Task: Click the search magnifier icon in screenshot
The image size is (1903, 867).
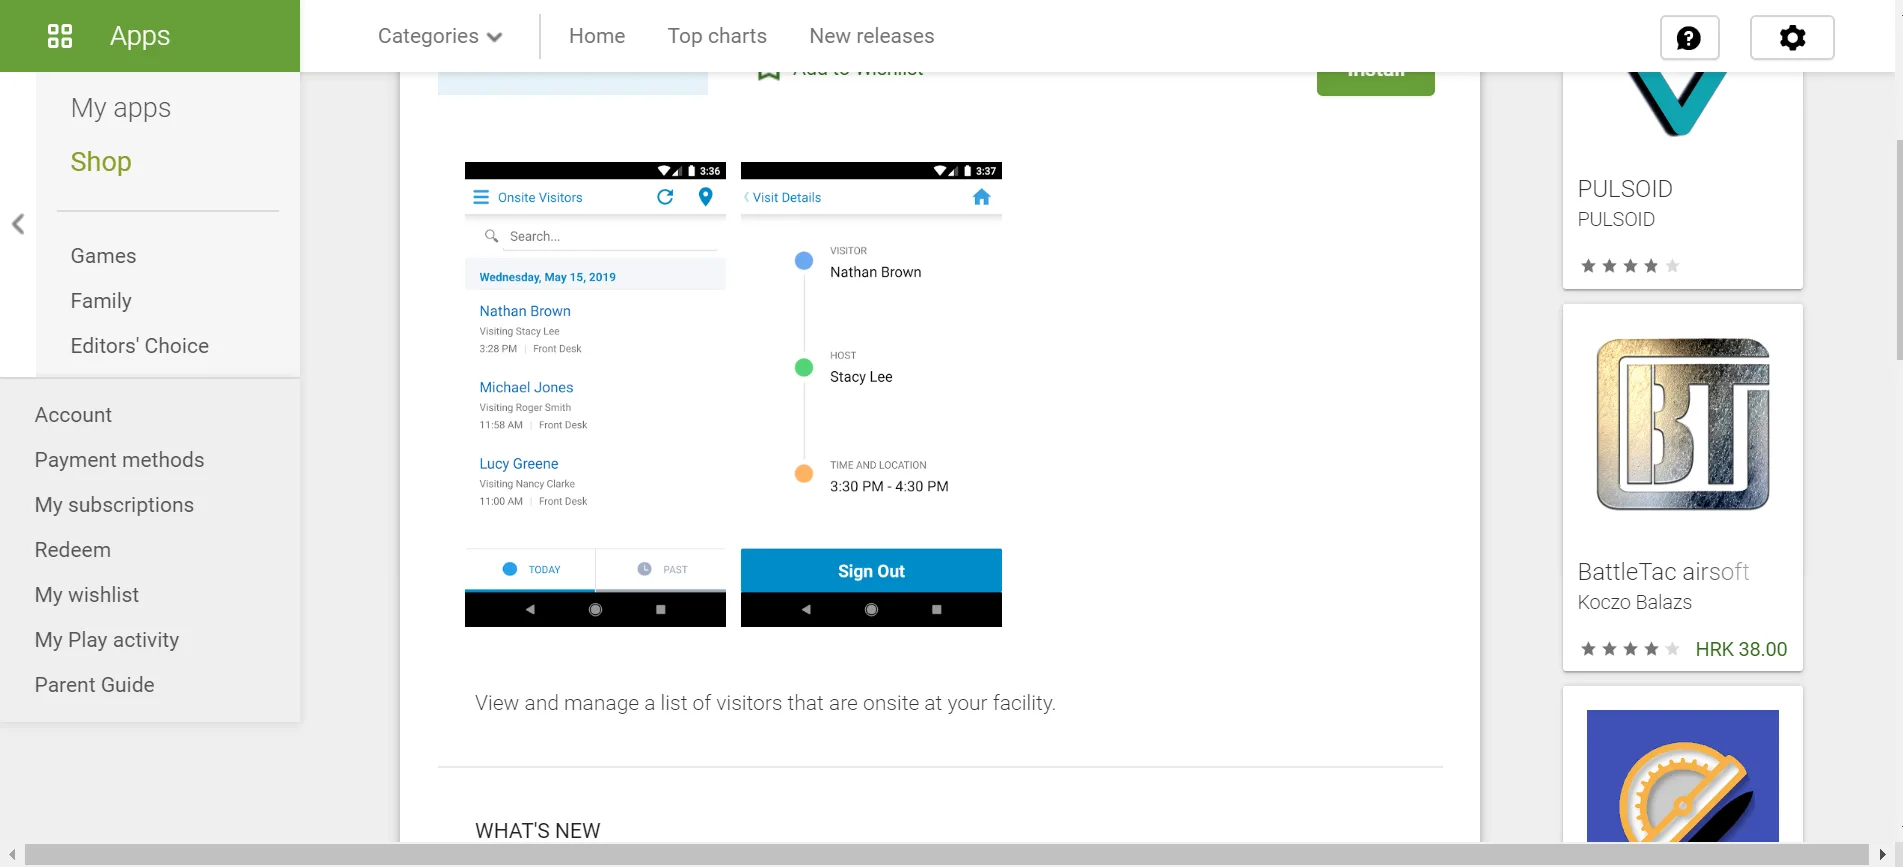Action: pos(491,236)
